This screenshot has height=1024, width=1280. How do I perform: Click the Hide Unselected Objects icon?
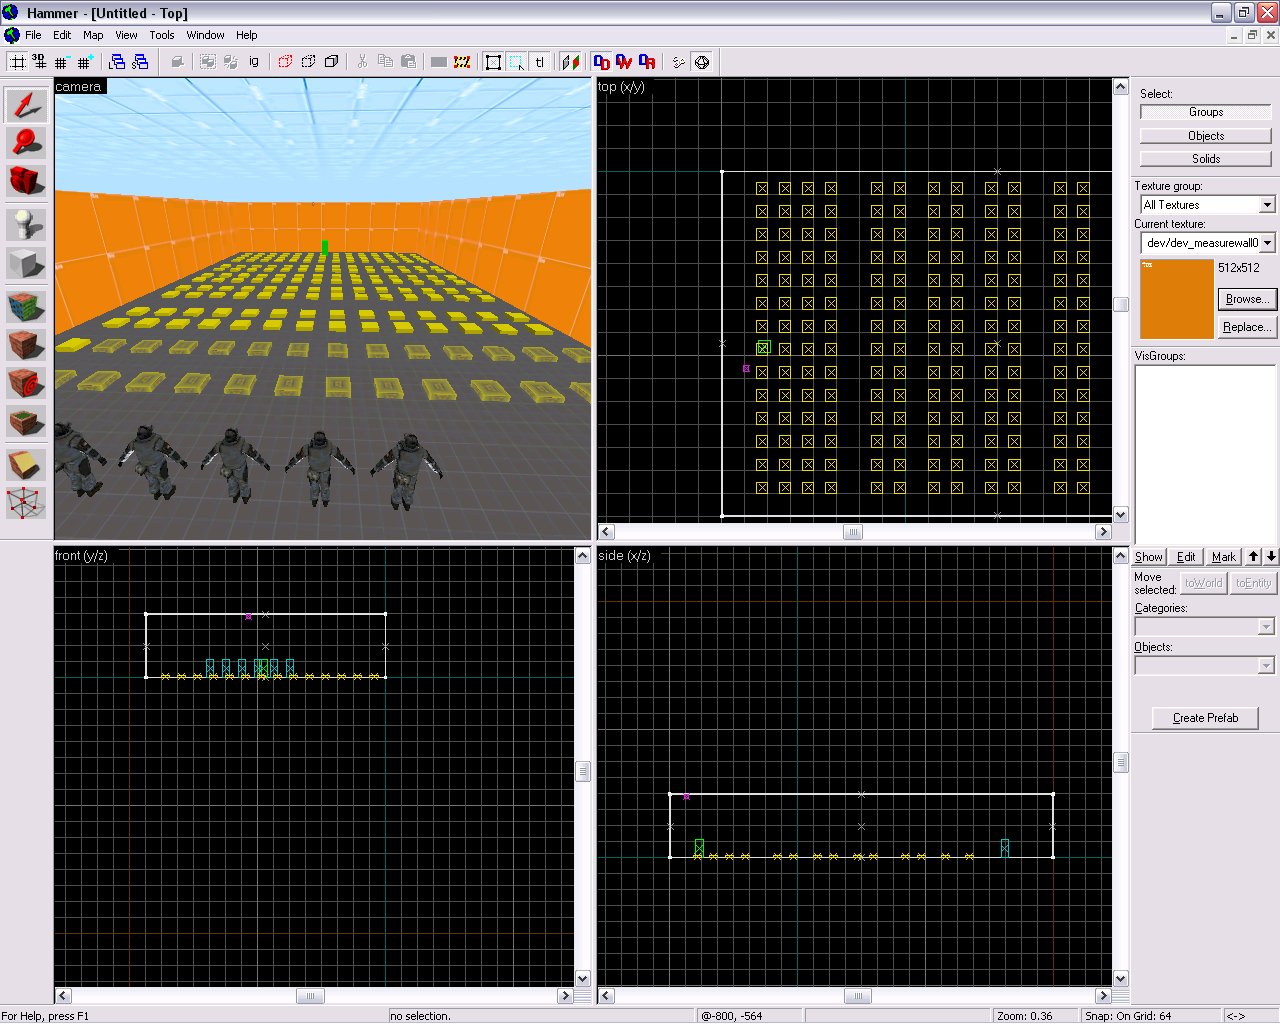308,62
